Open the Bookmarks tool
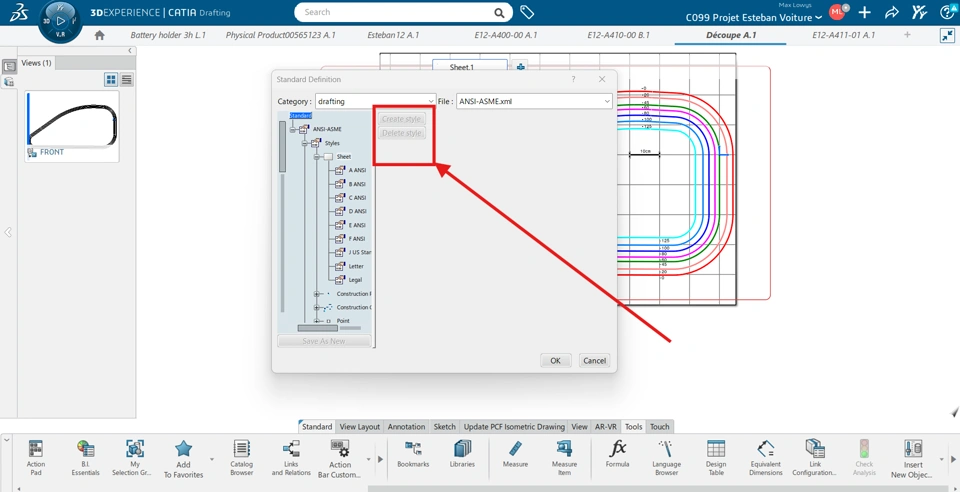This screenshot has width=960, height=492. click(x=413, y=454)
